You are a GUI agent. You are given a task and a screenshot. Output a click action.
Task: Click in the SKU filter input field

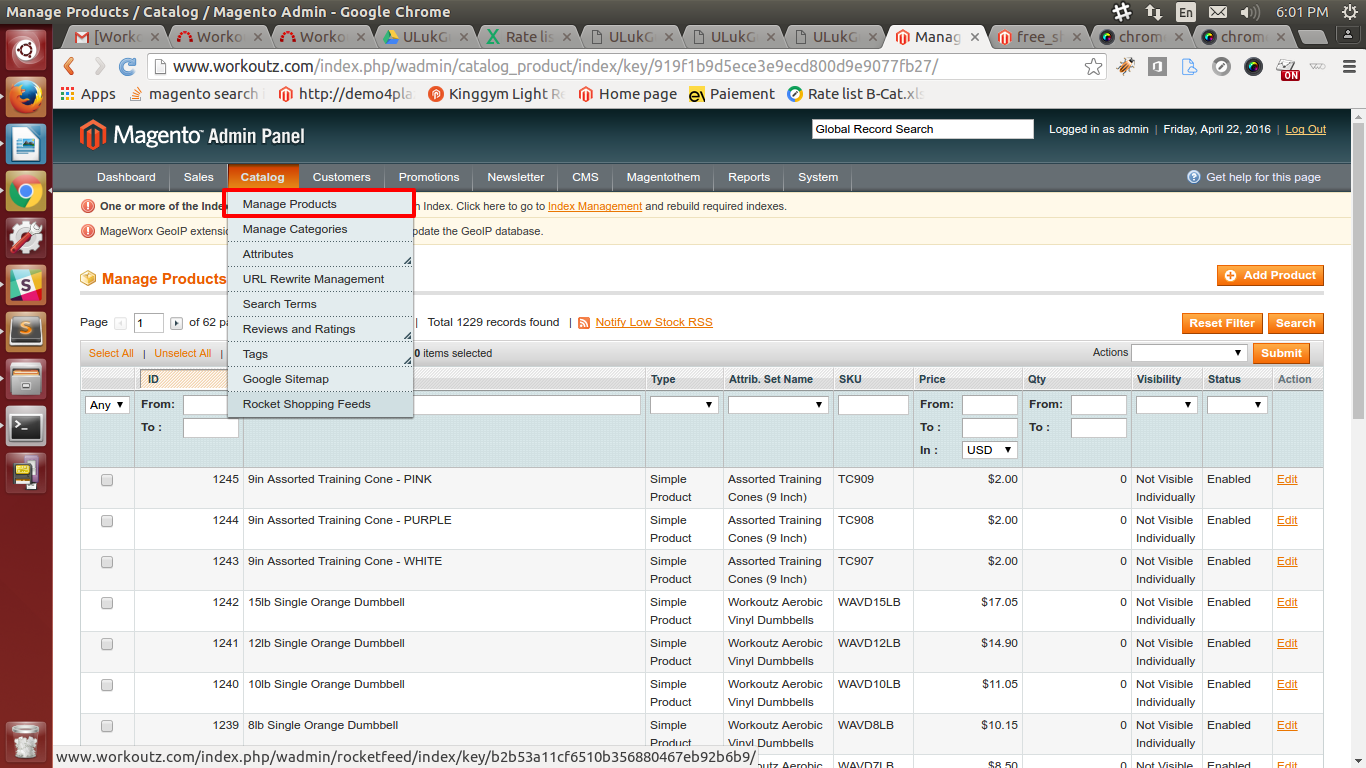[873, 405]
